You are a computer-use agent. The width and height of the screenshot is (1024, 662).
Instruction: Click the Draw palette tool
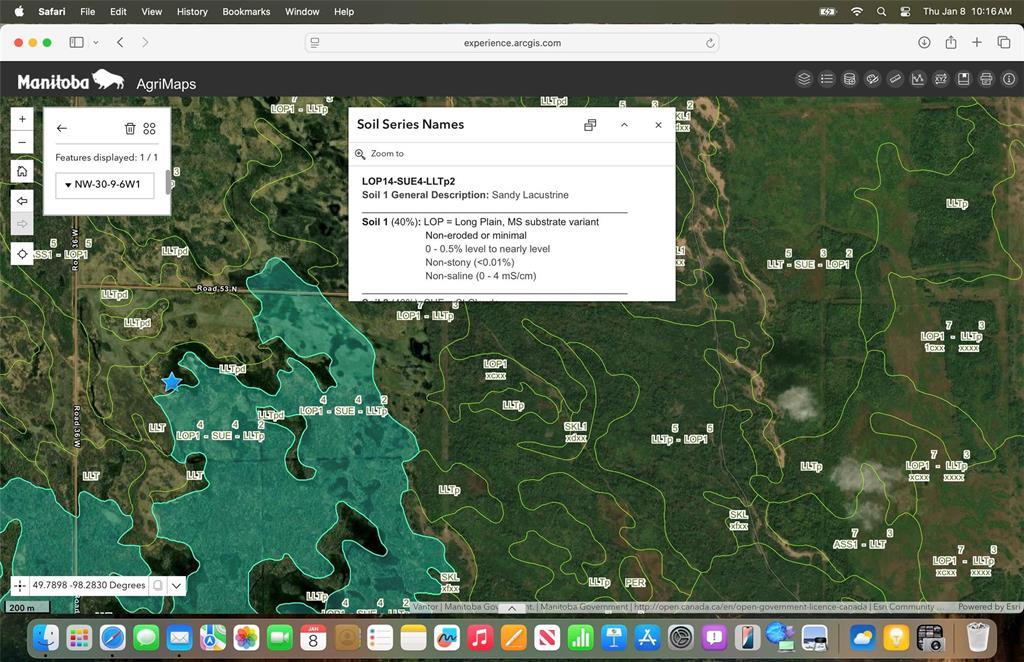872,79
